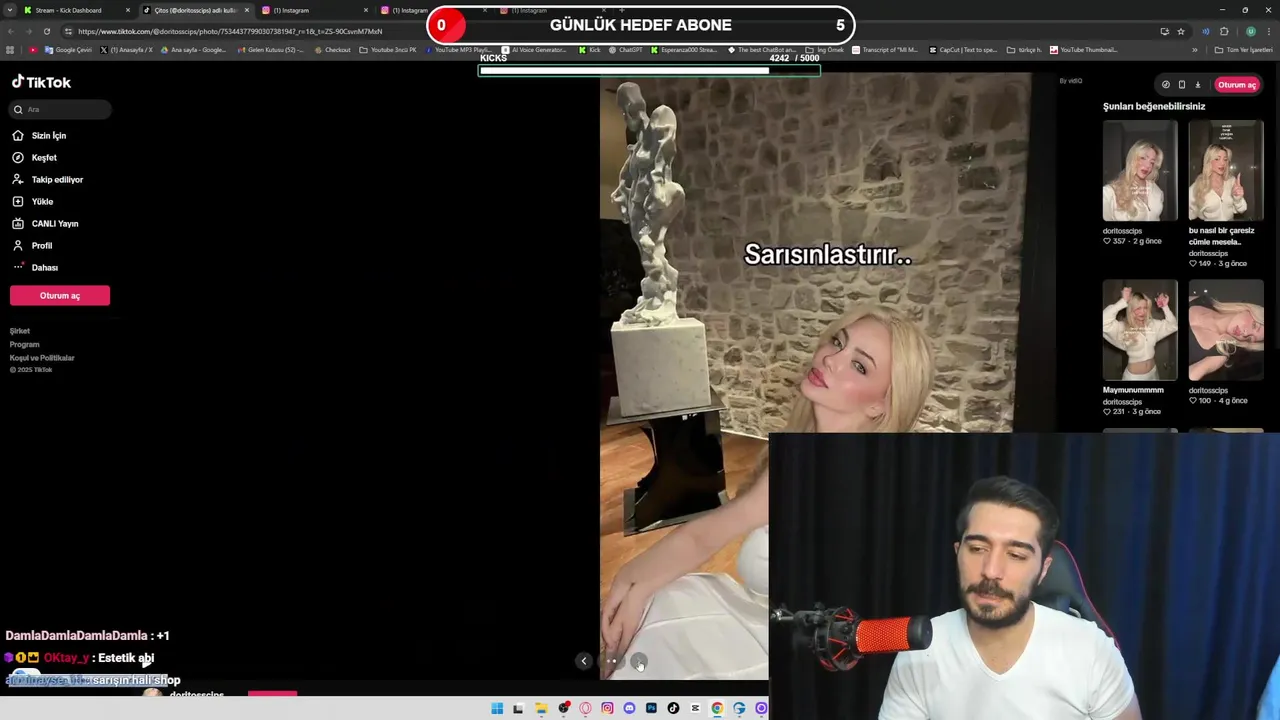The width and height of the screenshot is (1280, 720).
Task: Click the top-right Oturum aç button
Action: 1237,85
